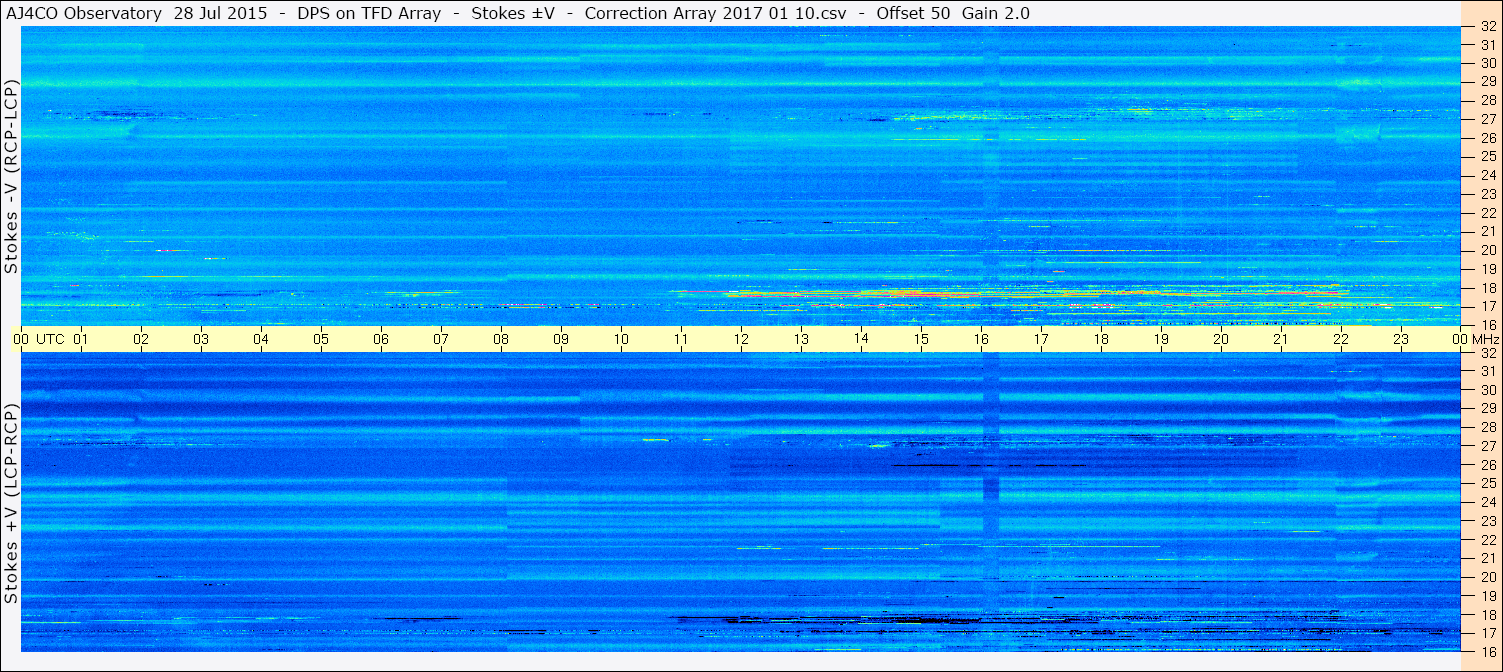Click 17 MHz label on lower +V scale
The width and height of the screenshot is (1503, 672).
coord(1487,633)
